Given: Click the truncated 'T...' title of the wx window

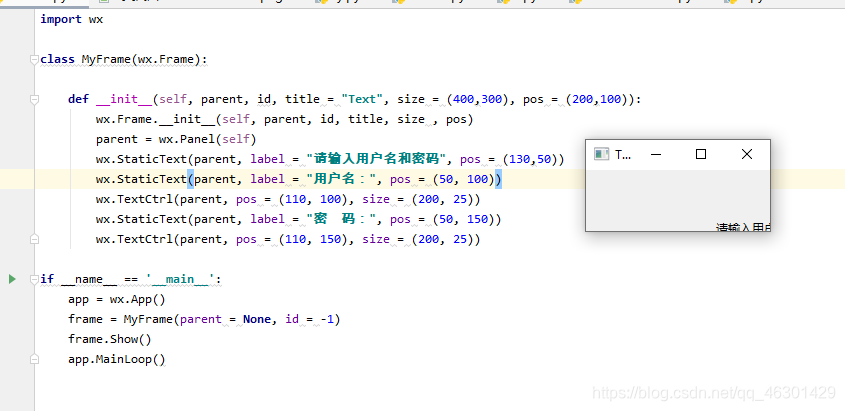Looking at the screenshot, I should coord(622,155).
